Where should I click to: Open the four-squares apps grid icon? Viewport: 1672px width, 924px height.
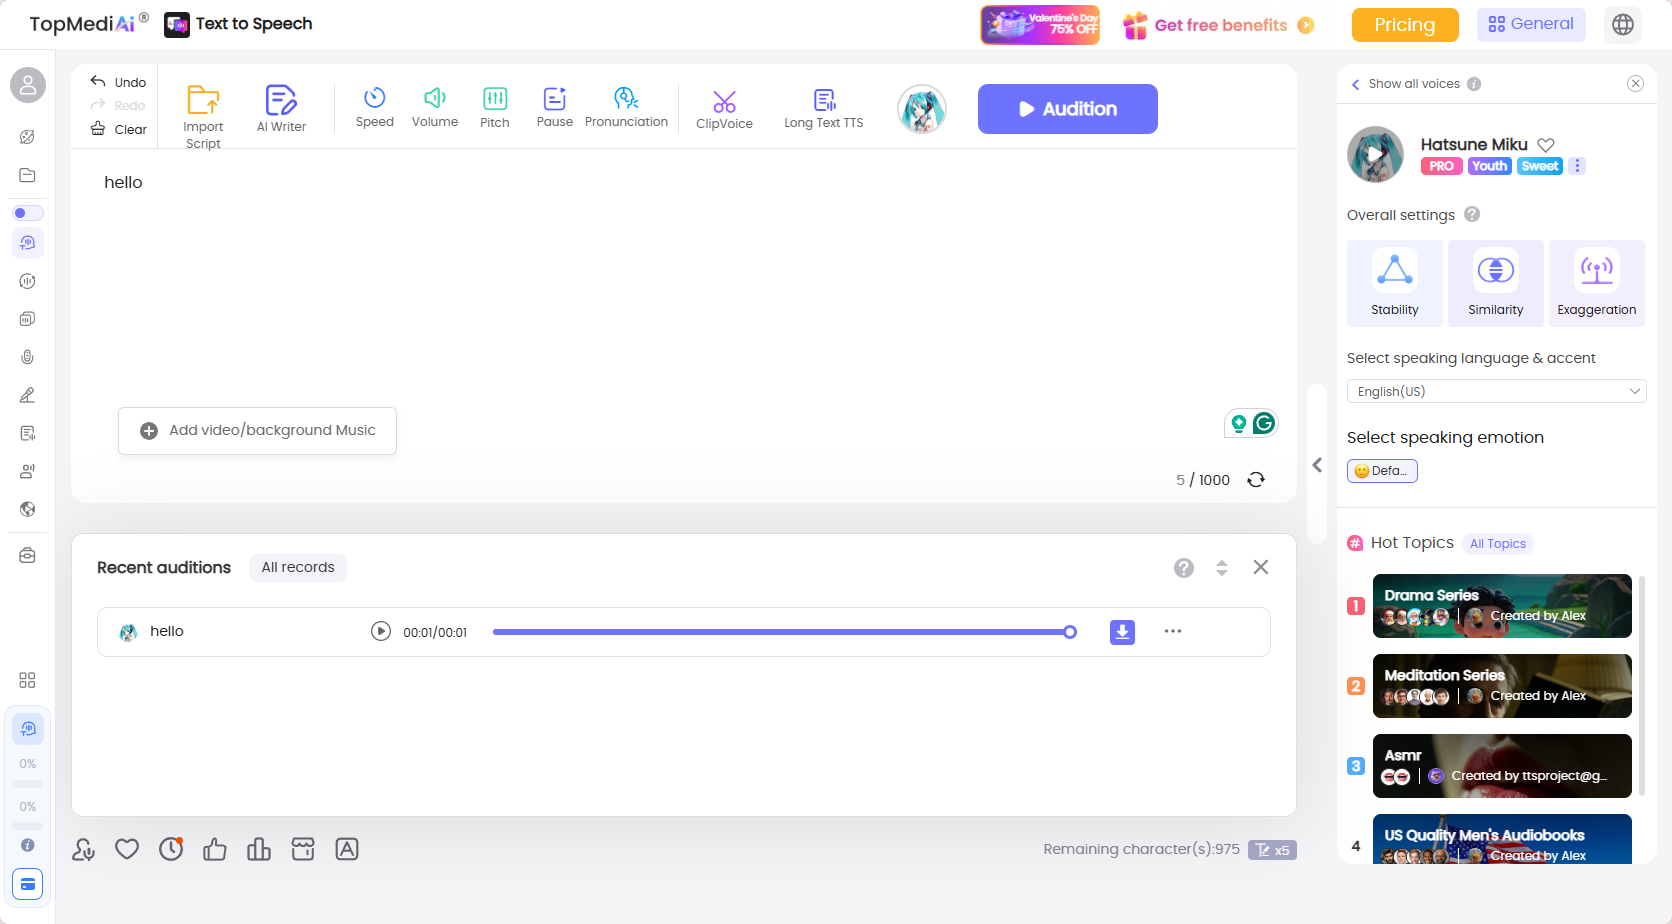[28, 680]
